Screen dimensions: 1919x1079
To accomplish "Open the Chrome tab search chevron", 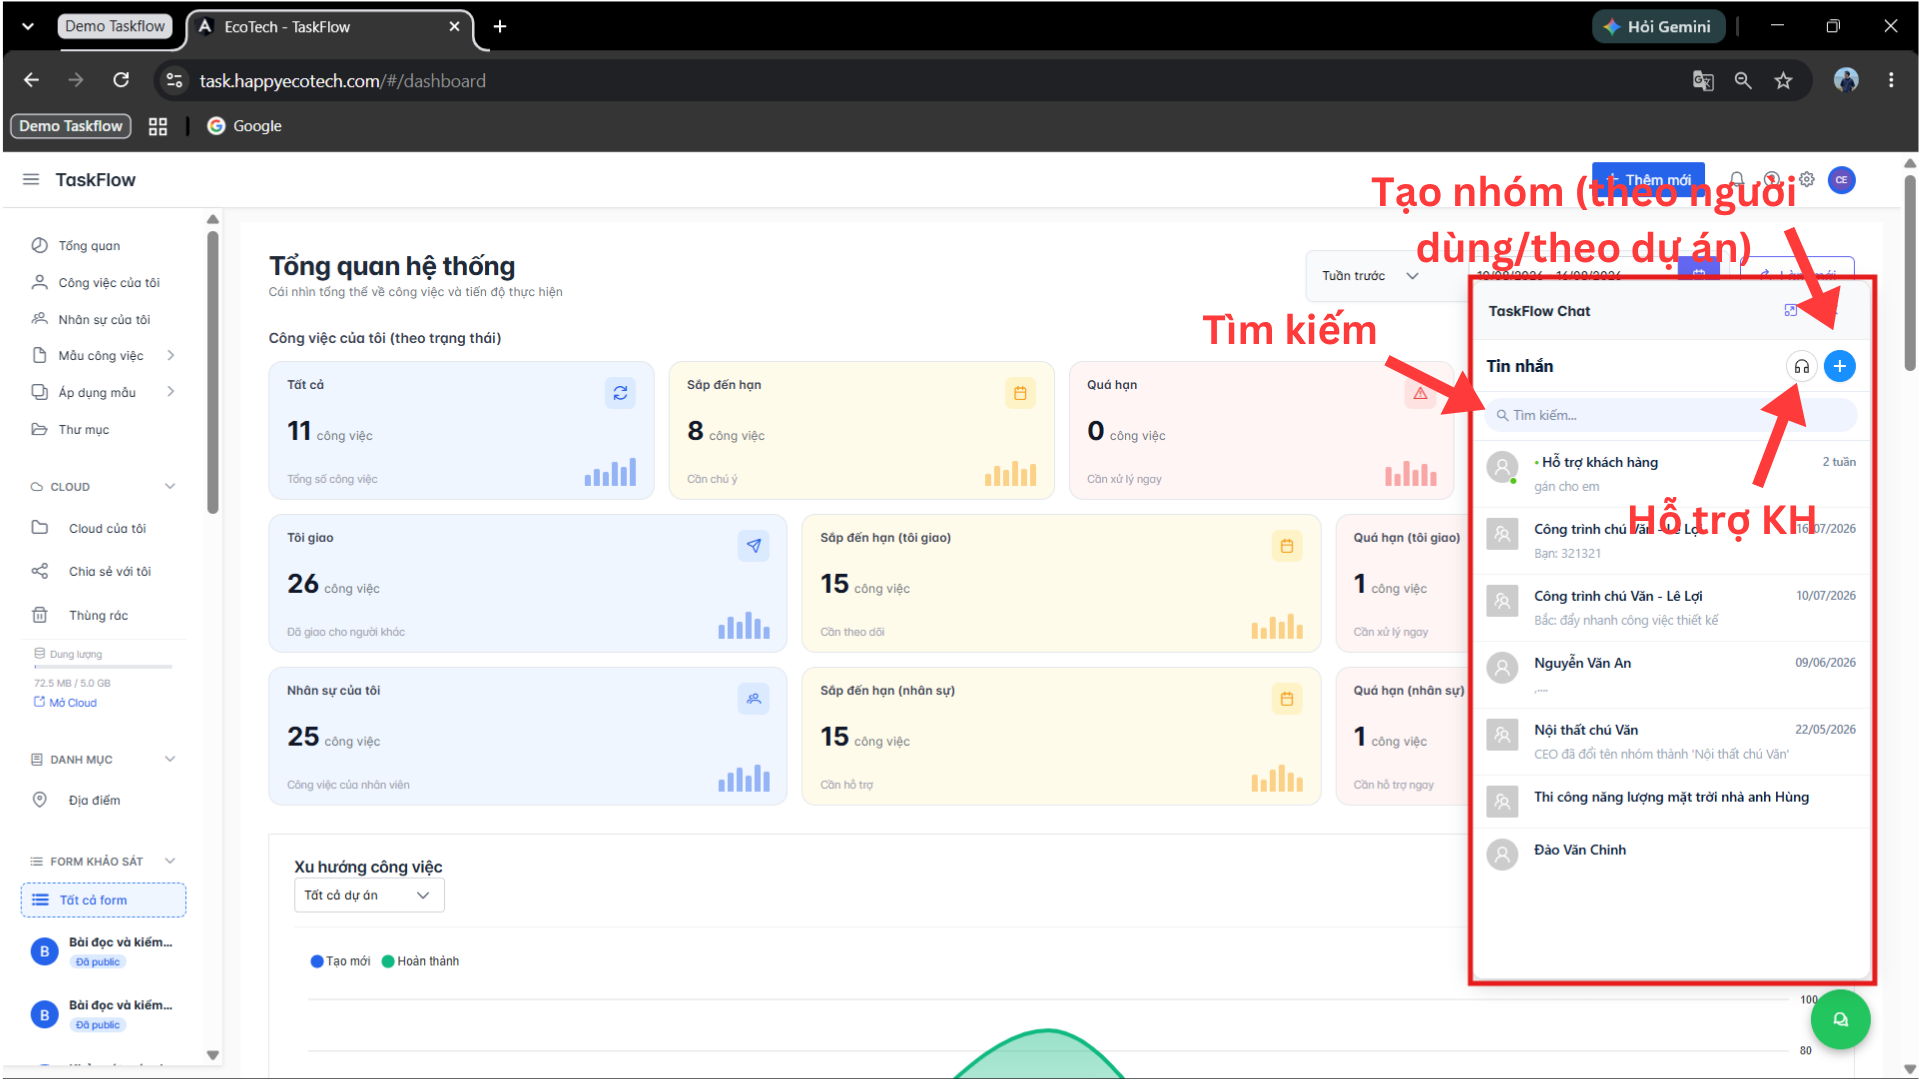I will click(x=28, y=27).
